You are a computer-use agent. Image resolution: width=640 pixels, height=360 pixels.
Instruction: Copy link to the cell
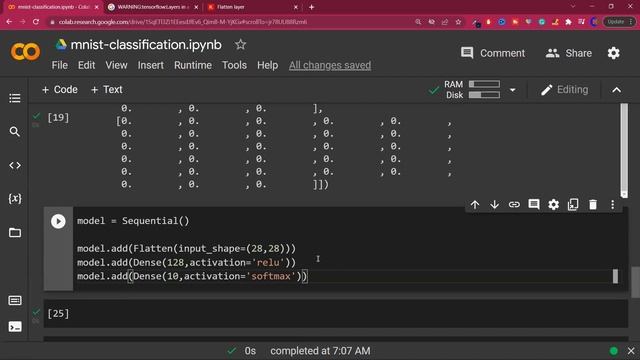click(514, 204)
